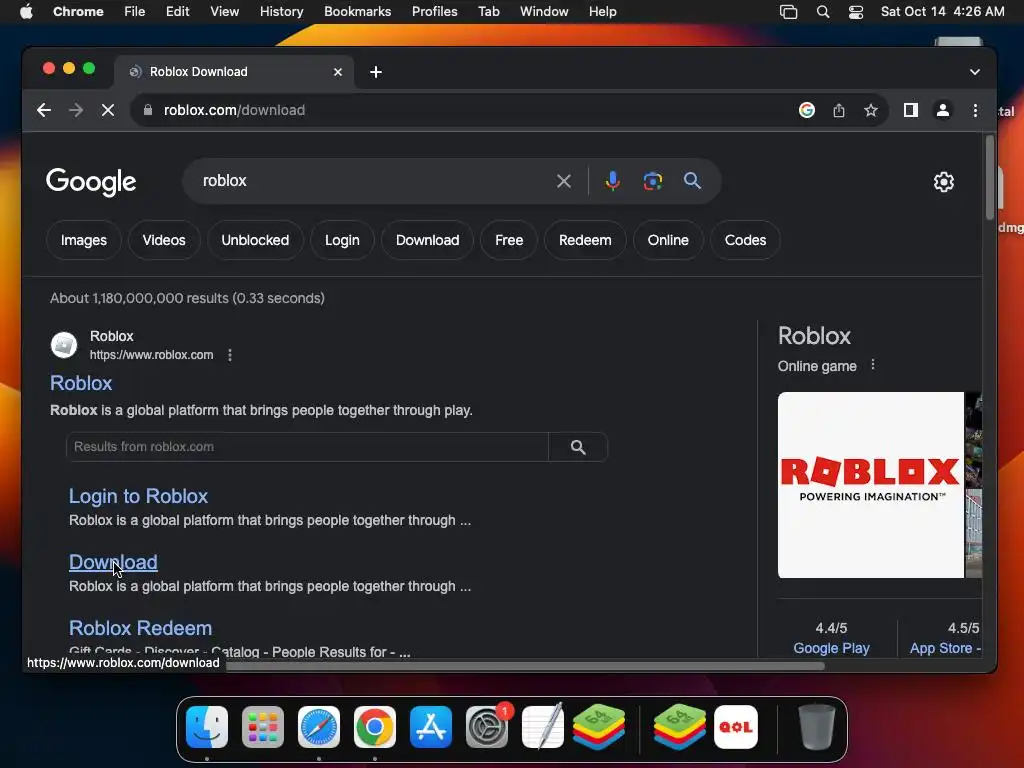Open the main Roblox result title link
1024x768 pixels.
click(81, 383)
